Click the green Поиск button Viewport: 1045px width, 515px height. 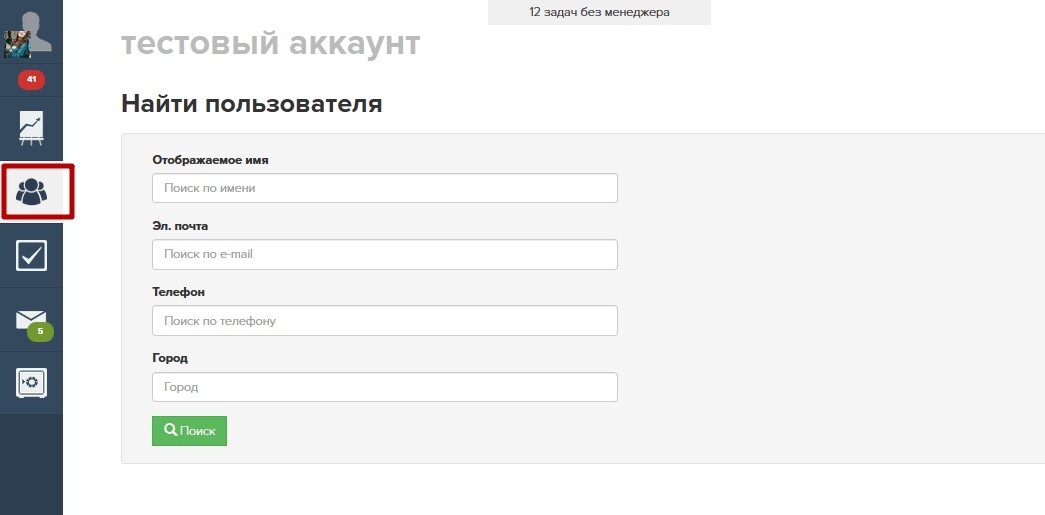(x=189, y=431)
